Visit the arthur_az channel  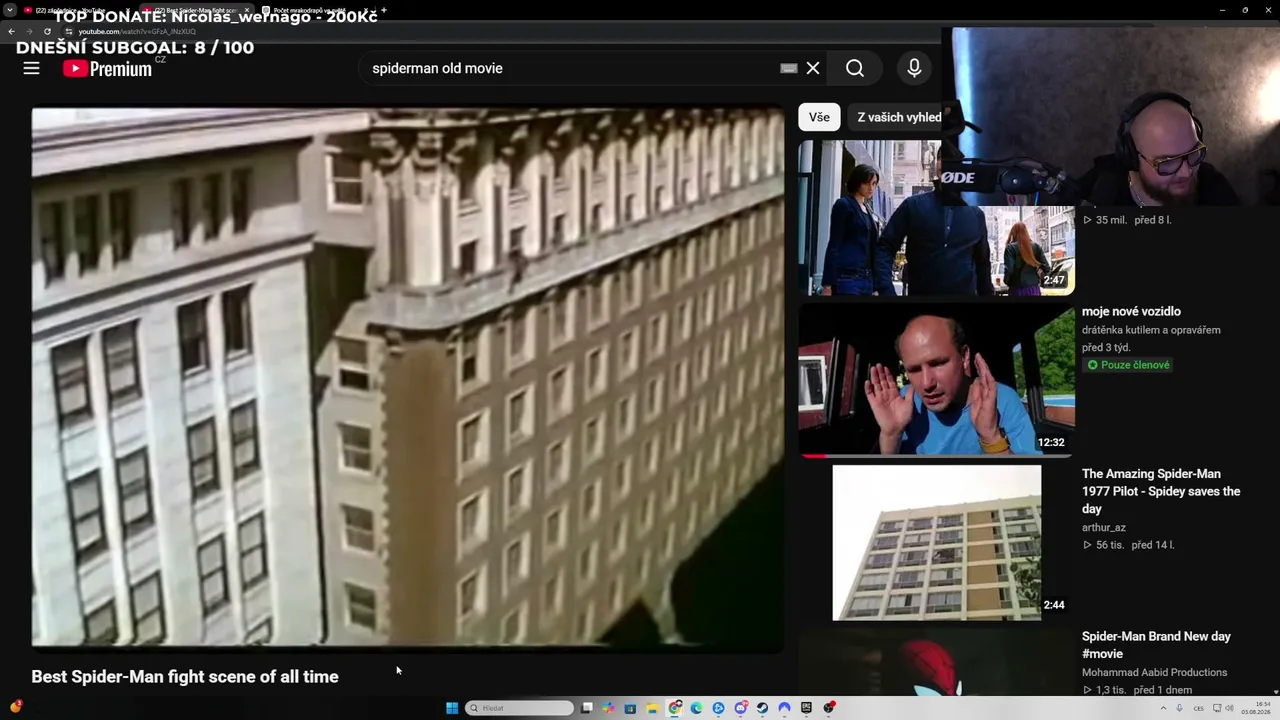(1104, 527)
